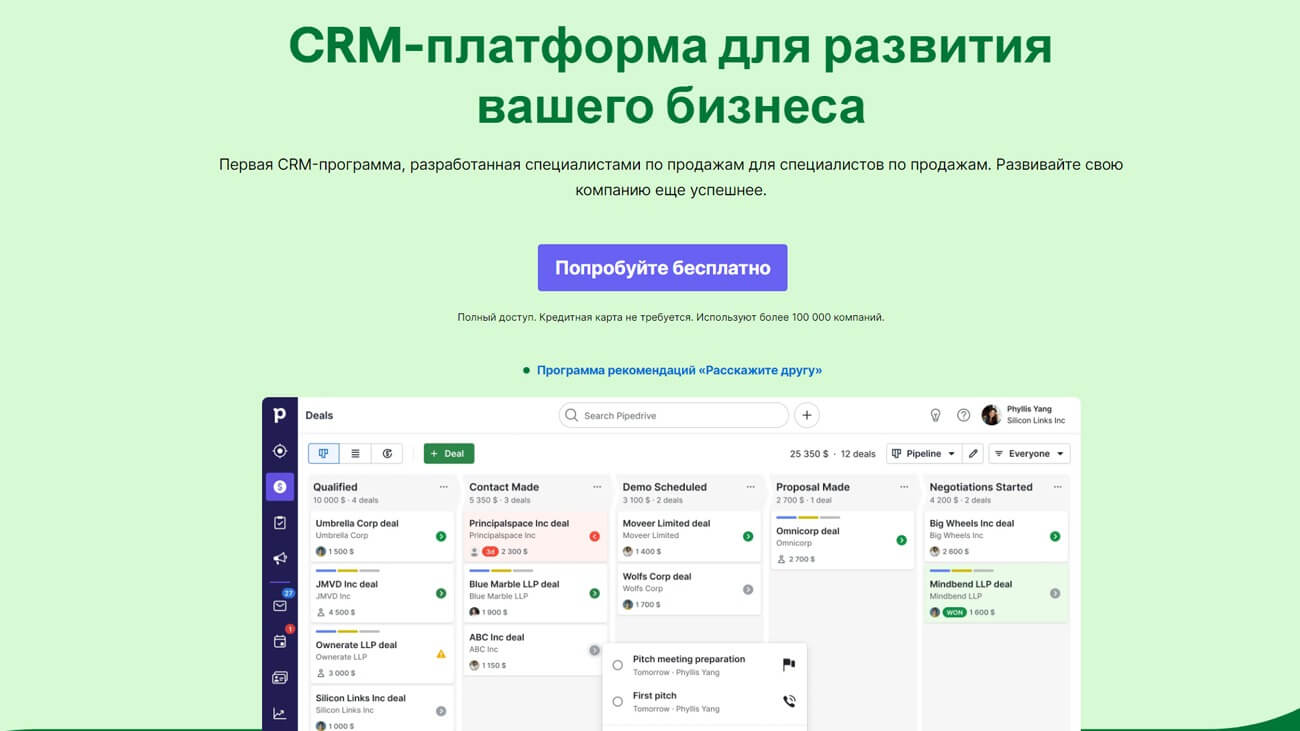This screenshot has height=731, width=1300.
Task: Click the green + Deal button
Action: coord(448,454)
